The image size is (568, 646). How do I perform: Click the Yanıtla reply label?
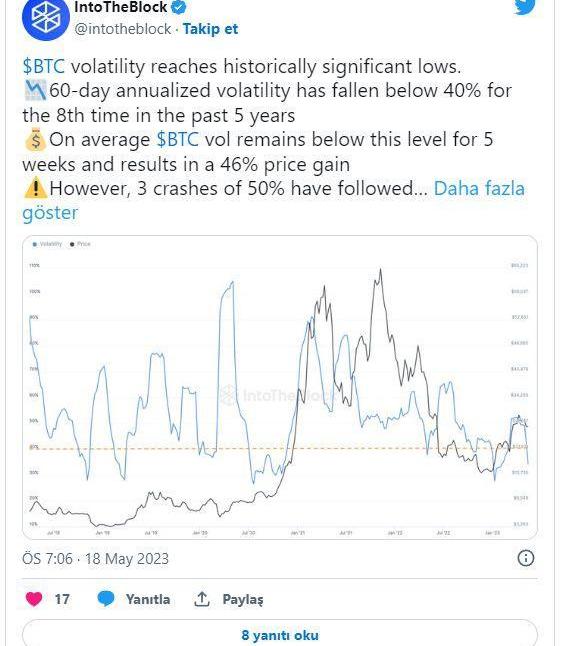[148, 599]
